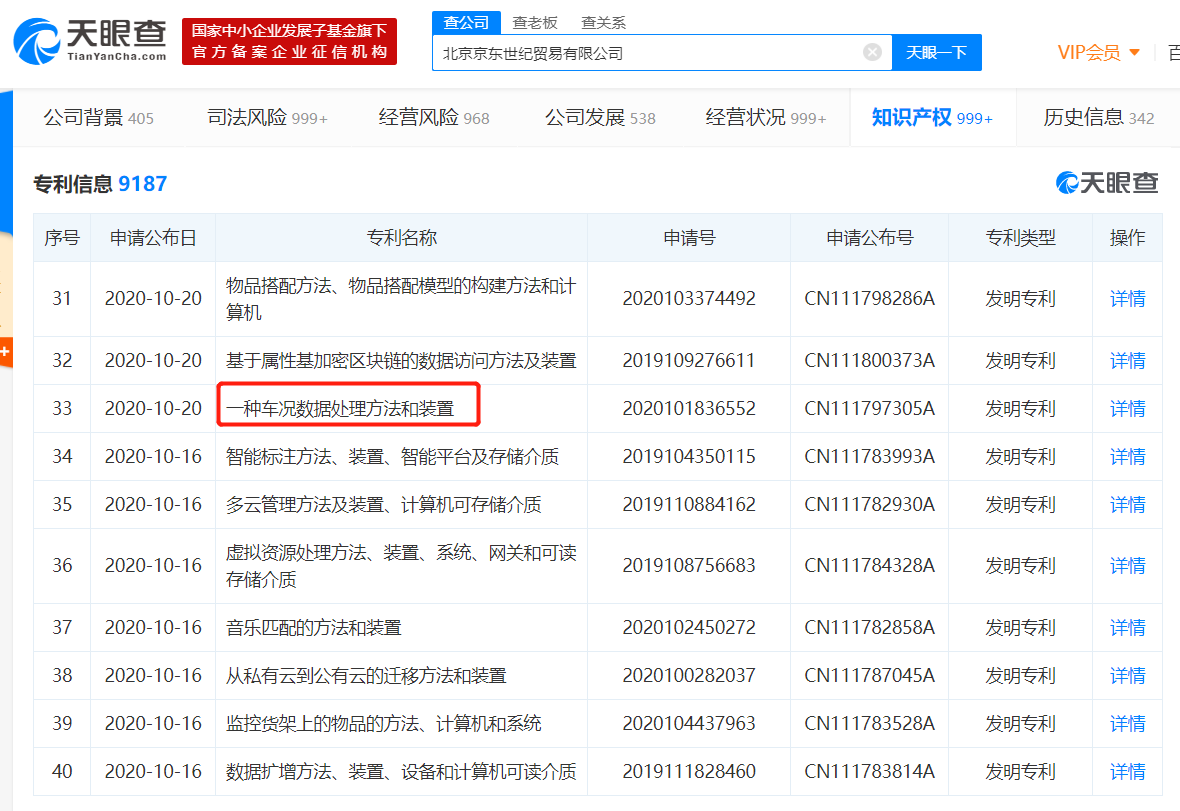
Task: Click application number 2020104437963
Action: (689, 724)
